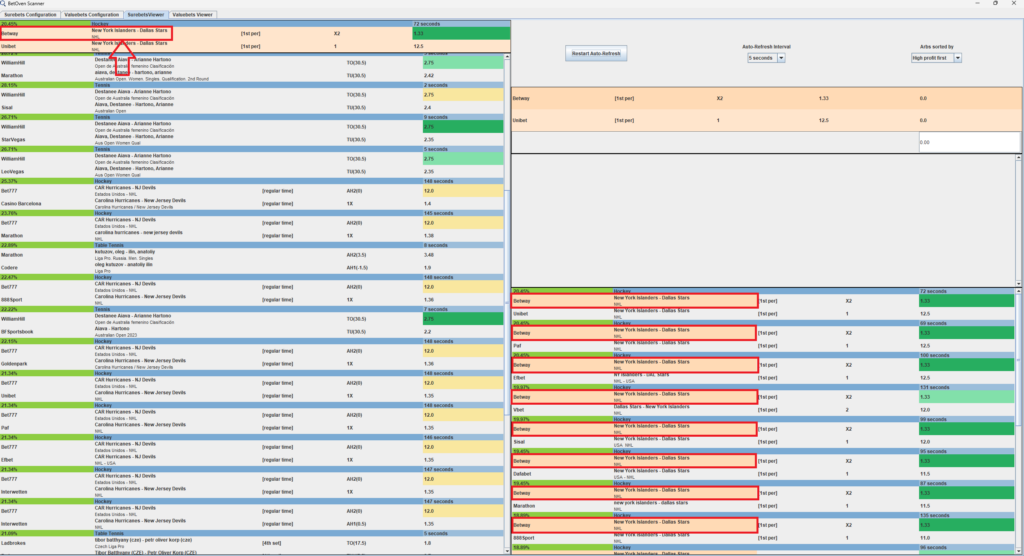The width and height of the screenshot is (1024, 556).
Task: Click the 23.76% Hockey header row
Action: point(252,213)
